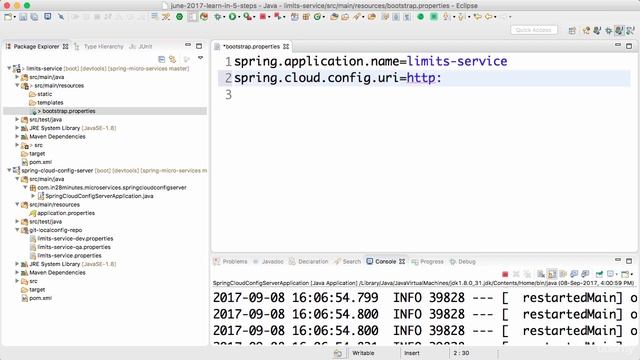
Task: Expand src/main/java under limits-service
Action: [x=17, y=77]
